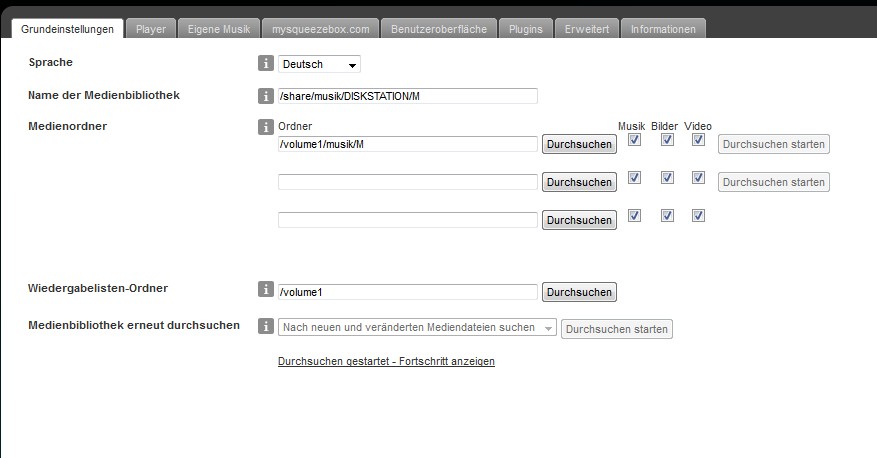Toggle Musik checkbox for /volume1/musik/M folder
Image resolution: width=877 pixels, height=458 pixels.
pyautogui.click(x=634, y=140)
